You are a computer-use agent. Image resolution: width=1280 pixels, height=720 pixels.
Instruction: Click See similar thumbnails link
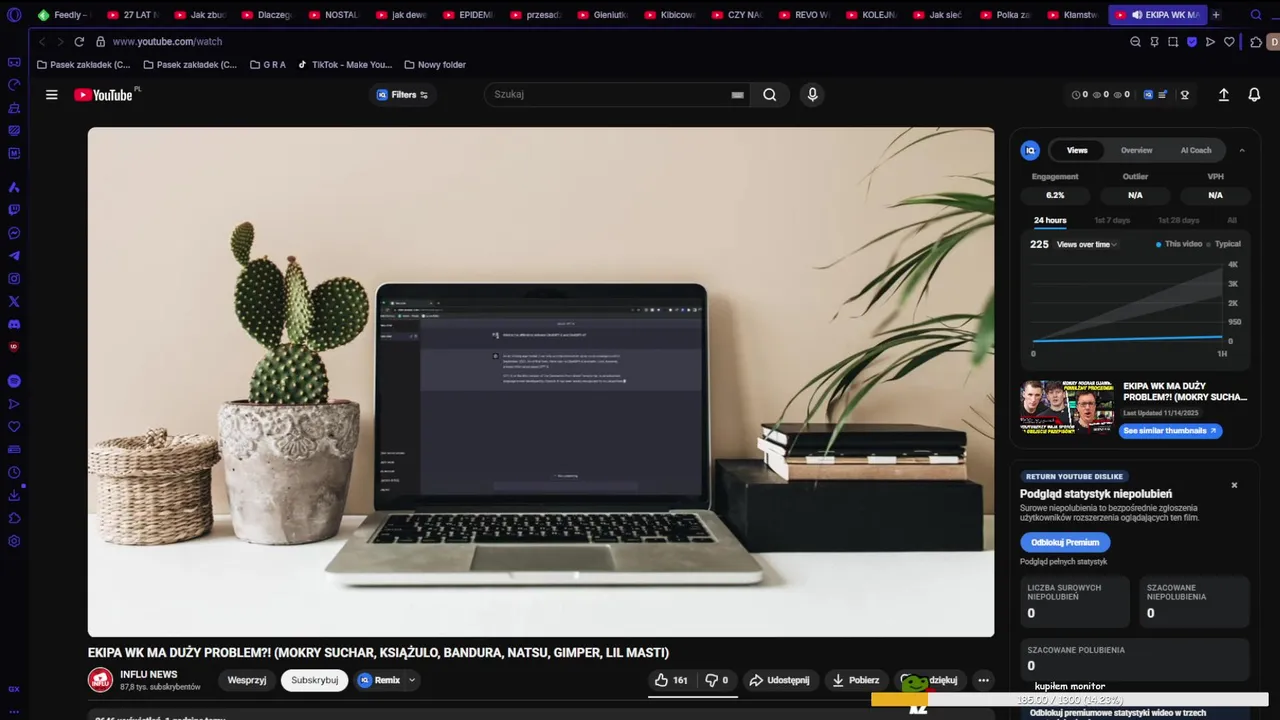[1170, 431]
